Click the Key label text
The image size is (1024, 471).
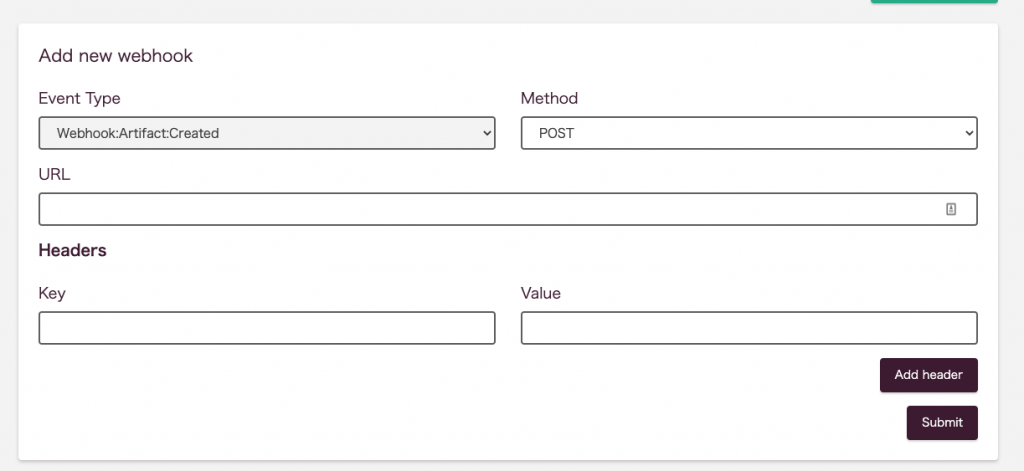click(x=52, y=293)
